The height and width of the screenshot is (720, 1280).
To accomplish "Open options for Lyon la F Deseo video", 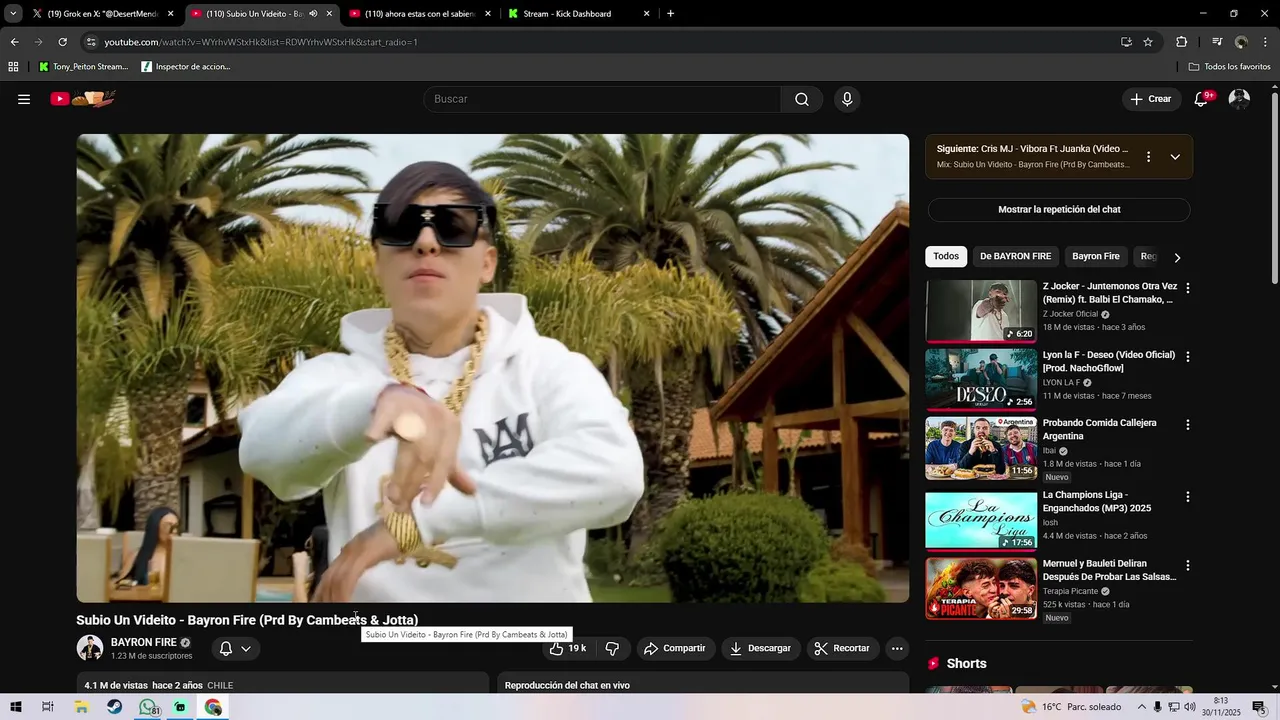I will (1188, 357).
